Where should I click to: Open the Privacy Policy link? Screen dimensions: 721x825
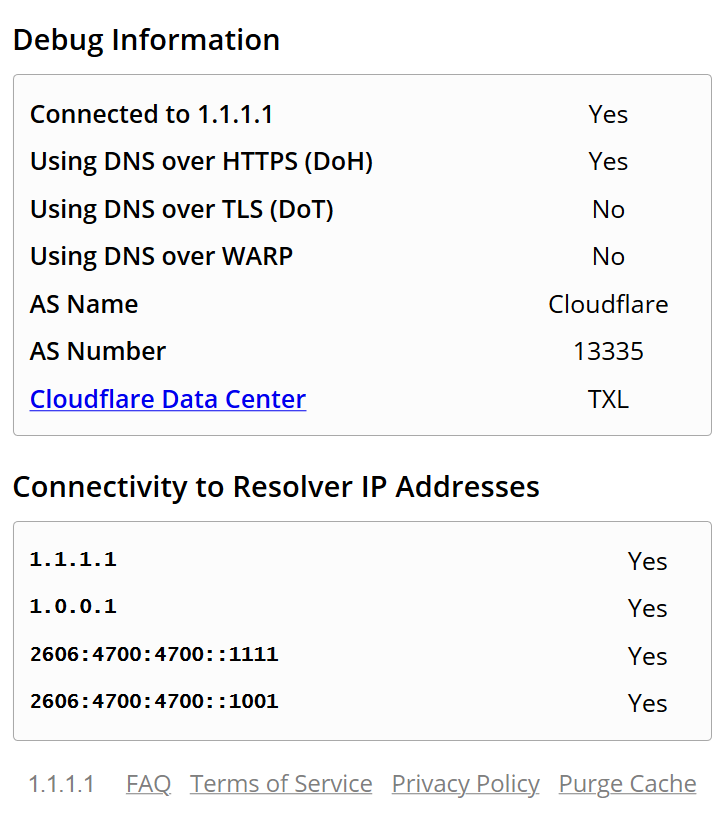465,784
